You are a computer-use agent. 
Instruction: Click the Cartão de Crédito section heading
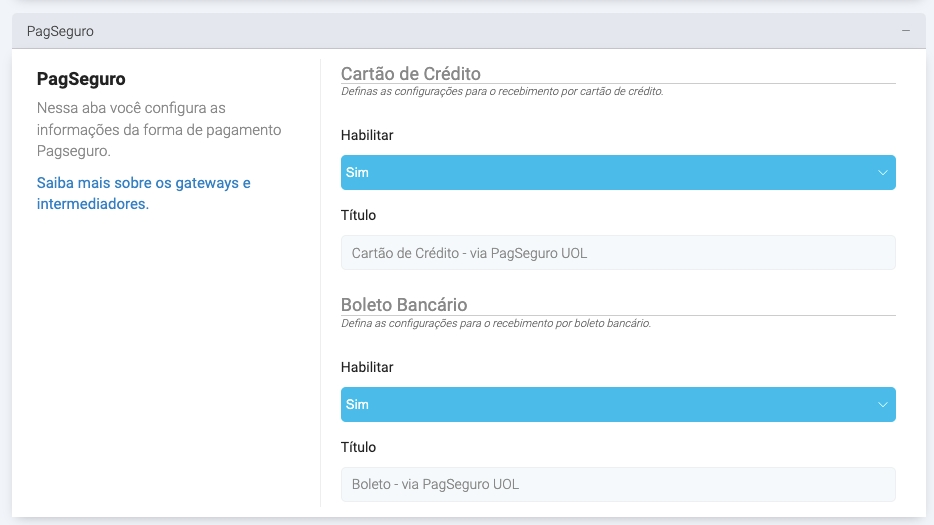coord(411,73)
